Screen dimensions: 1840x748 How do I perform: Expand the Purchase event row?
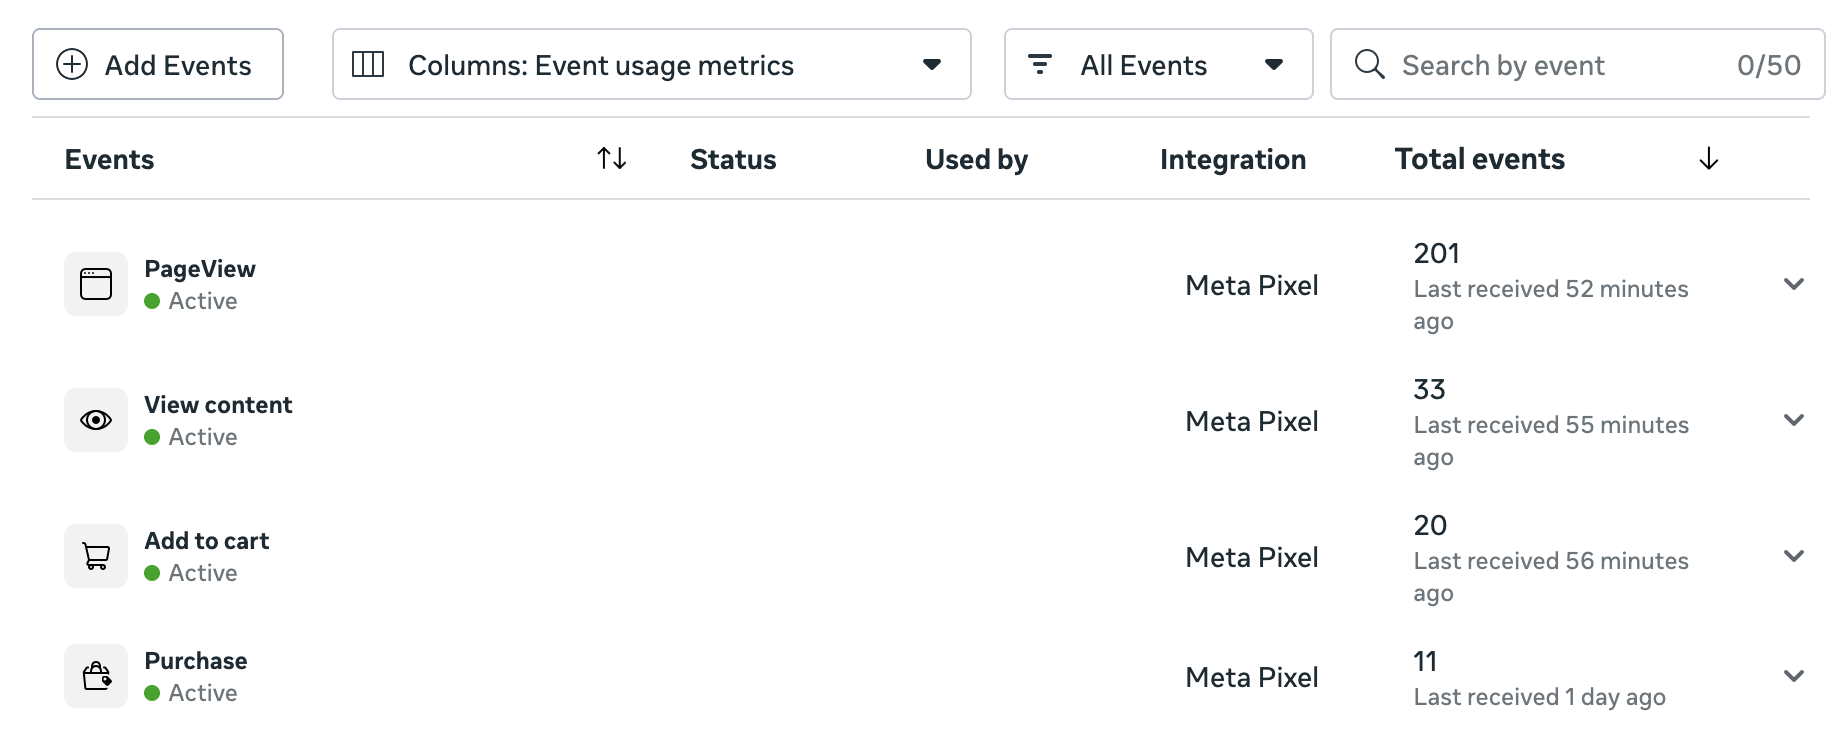[1794, 676]
